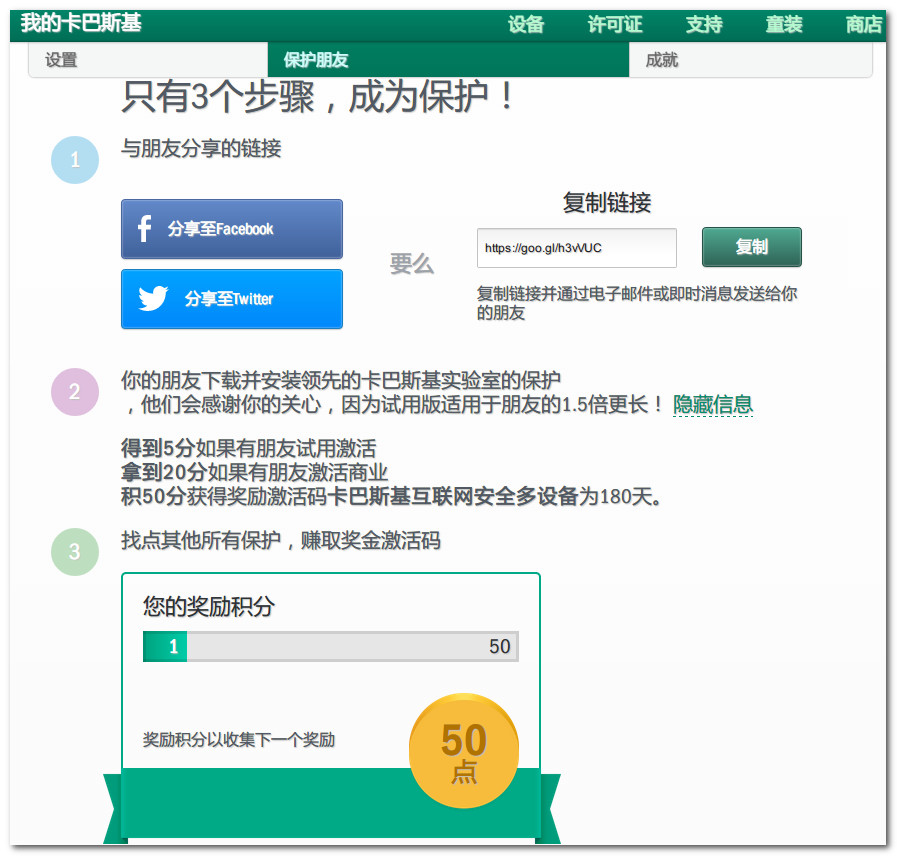Click the 复制链接 heading
Screen dimensions: 897x856
coord(606,203)
